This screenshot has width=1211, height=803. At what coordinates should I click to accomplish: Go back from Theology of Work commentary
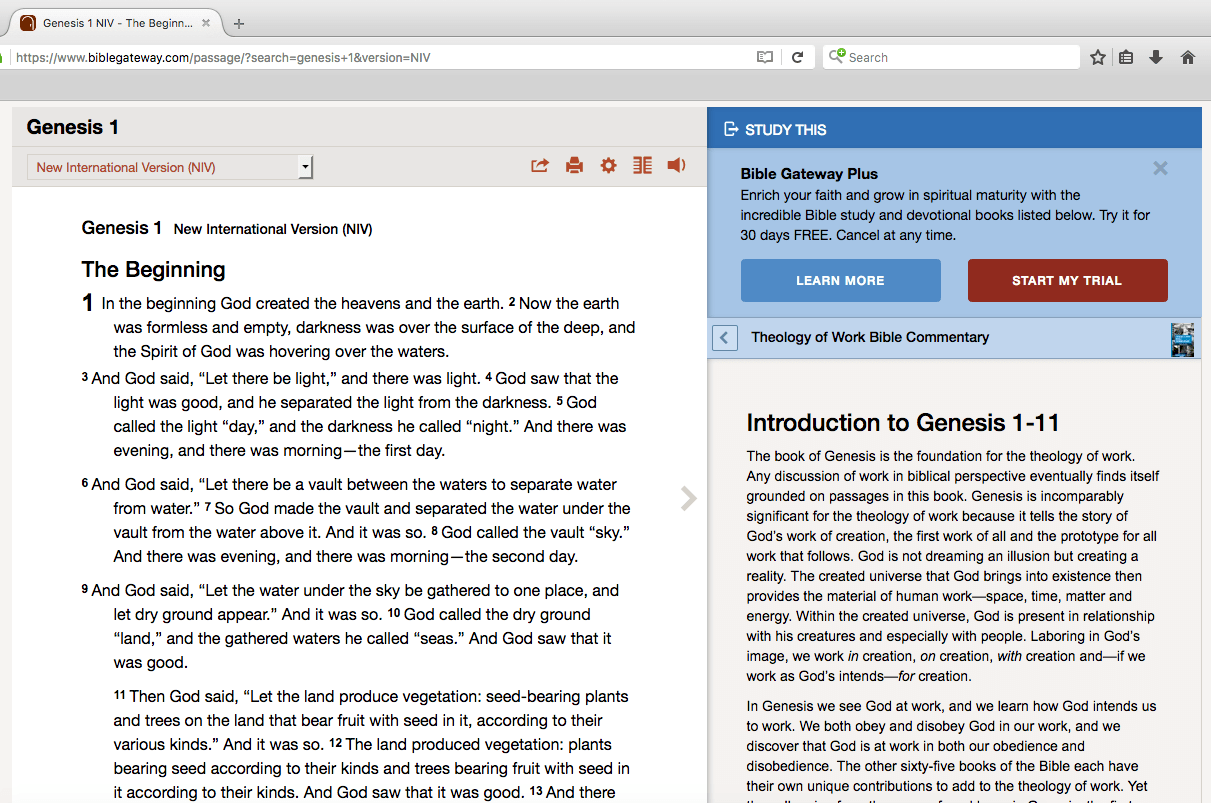point(725,338)
